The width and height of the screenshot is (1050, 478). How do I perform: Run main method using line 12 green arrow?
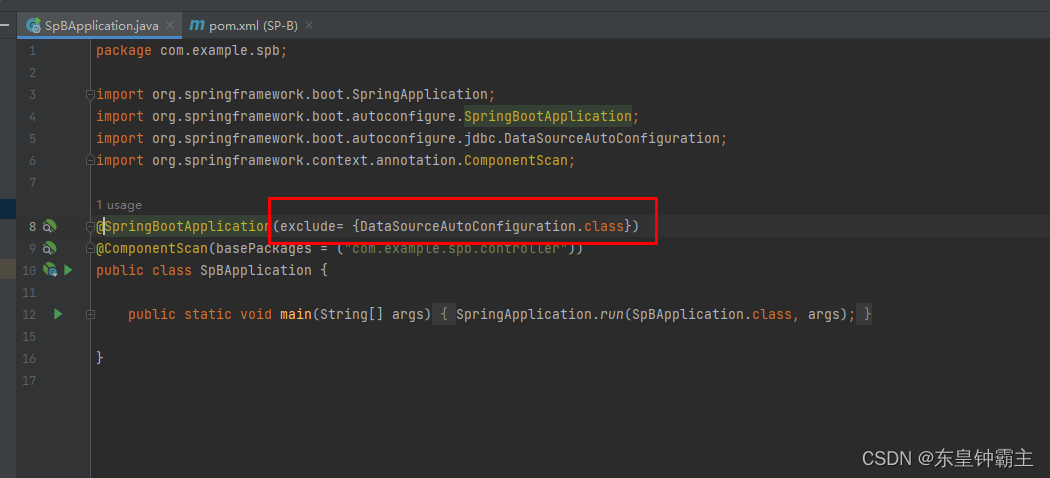[58, 313]
